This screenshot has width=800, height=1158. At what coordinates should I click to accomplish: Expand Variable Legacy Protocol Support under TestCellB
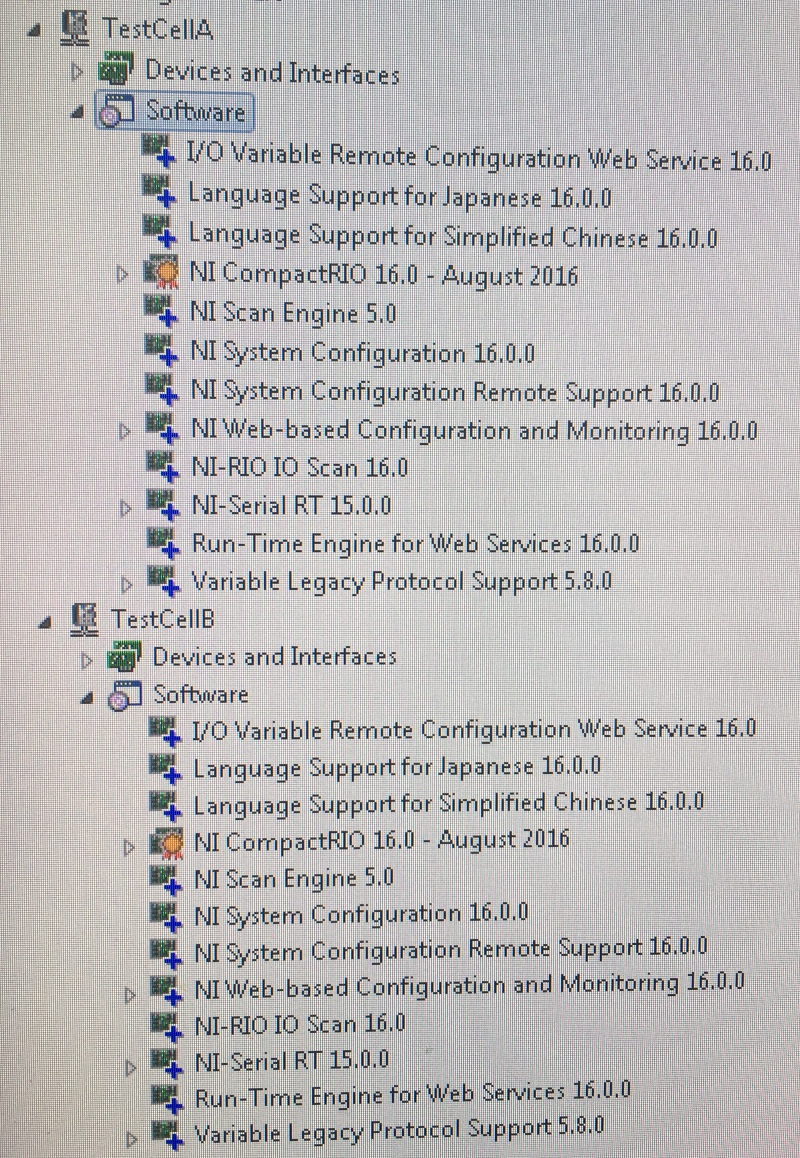coord(131,1138)
